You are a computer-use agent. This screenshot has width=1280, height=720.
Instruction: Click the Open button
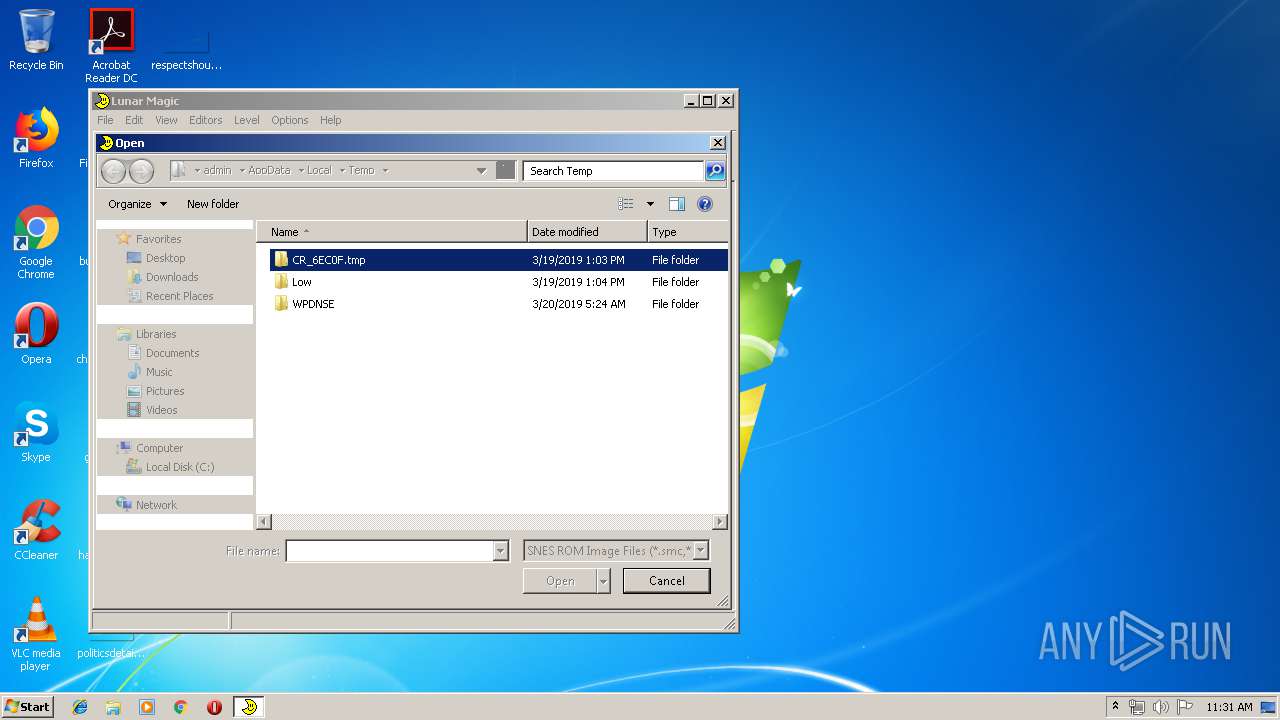(x=560, y=581)
